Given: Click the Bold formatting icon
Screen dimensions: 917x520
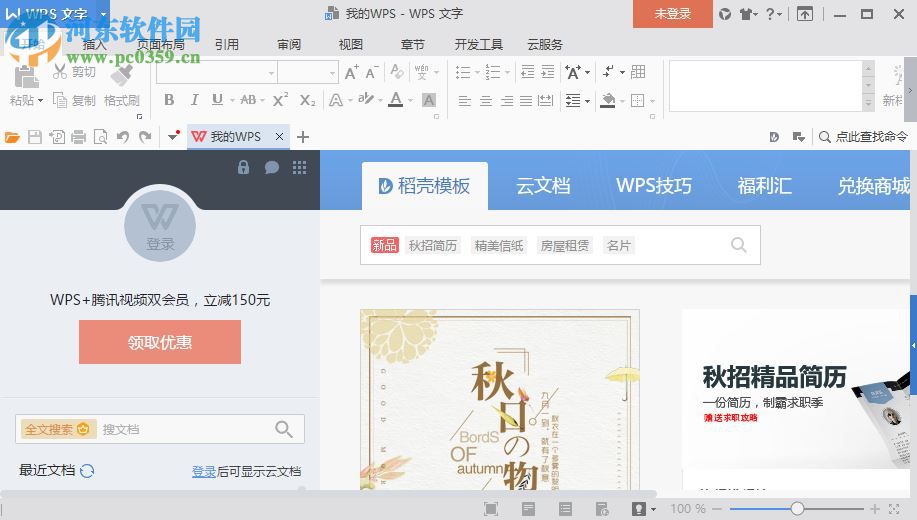Looking at the screenshot, I should (x=169, y=100).
